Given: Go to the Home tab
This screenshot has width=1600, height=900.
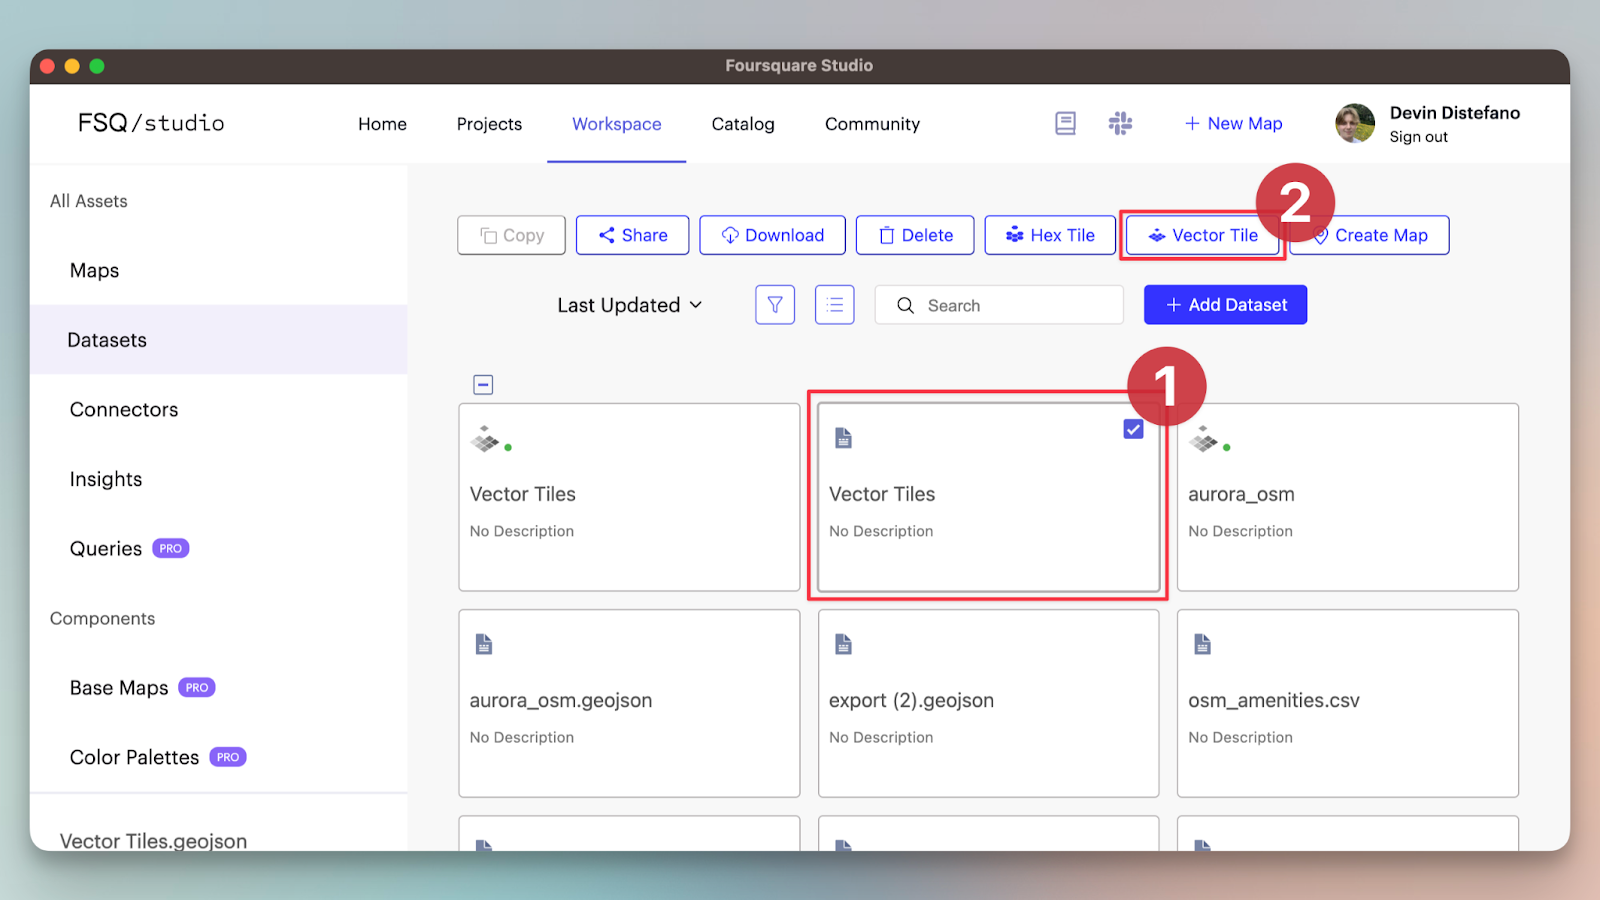Looking at the screenshot, I should pos(382,124).
